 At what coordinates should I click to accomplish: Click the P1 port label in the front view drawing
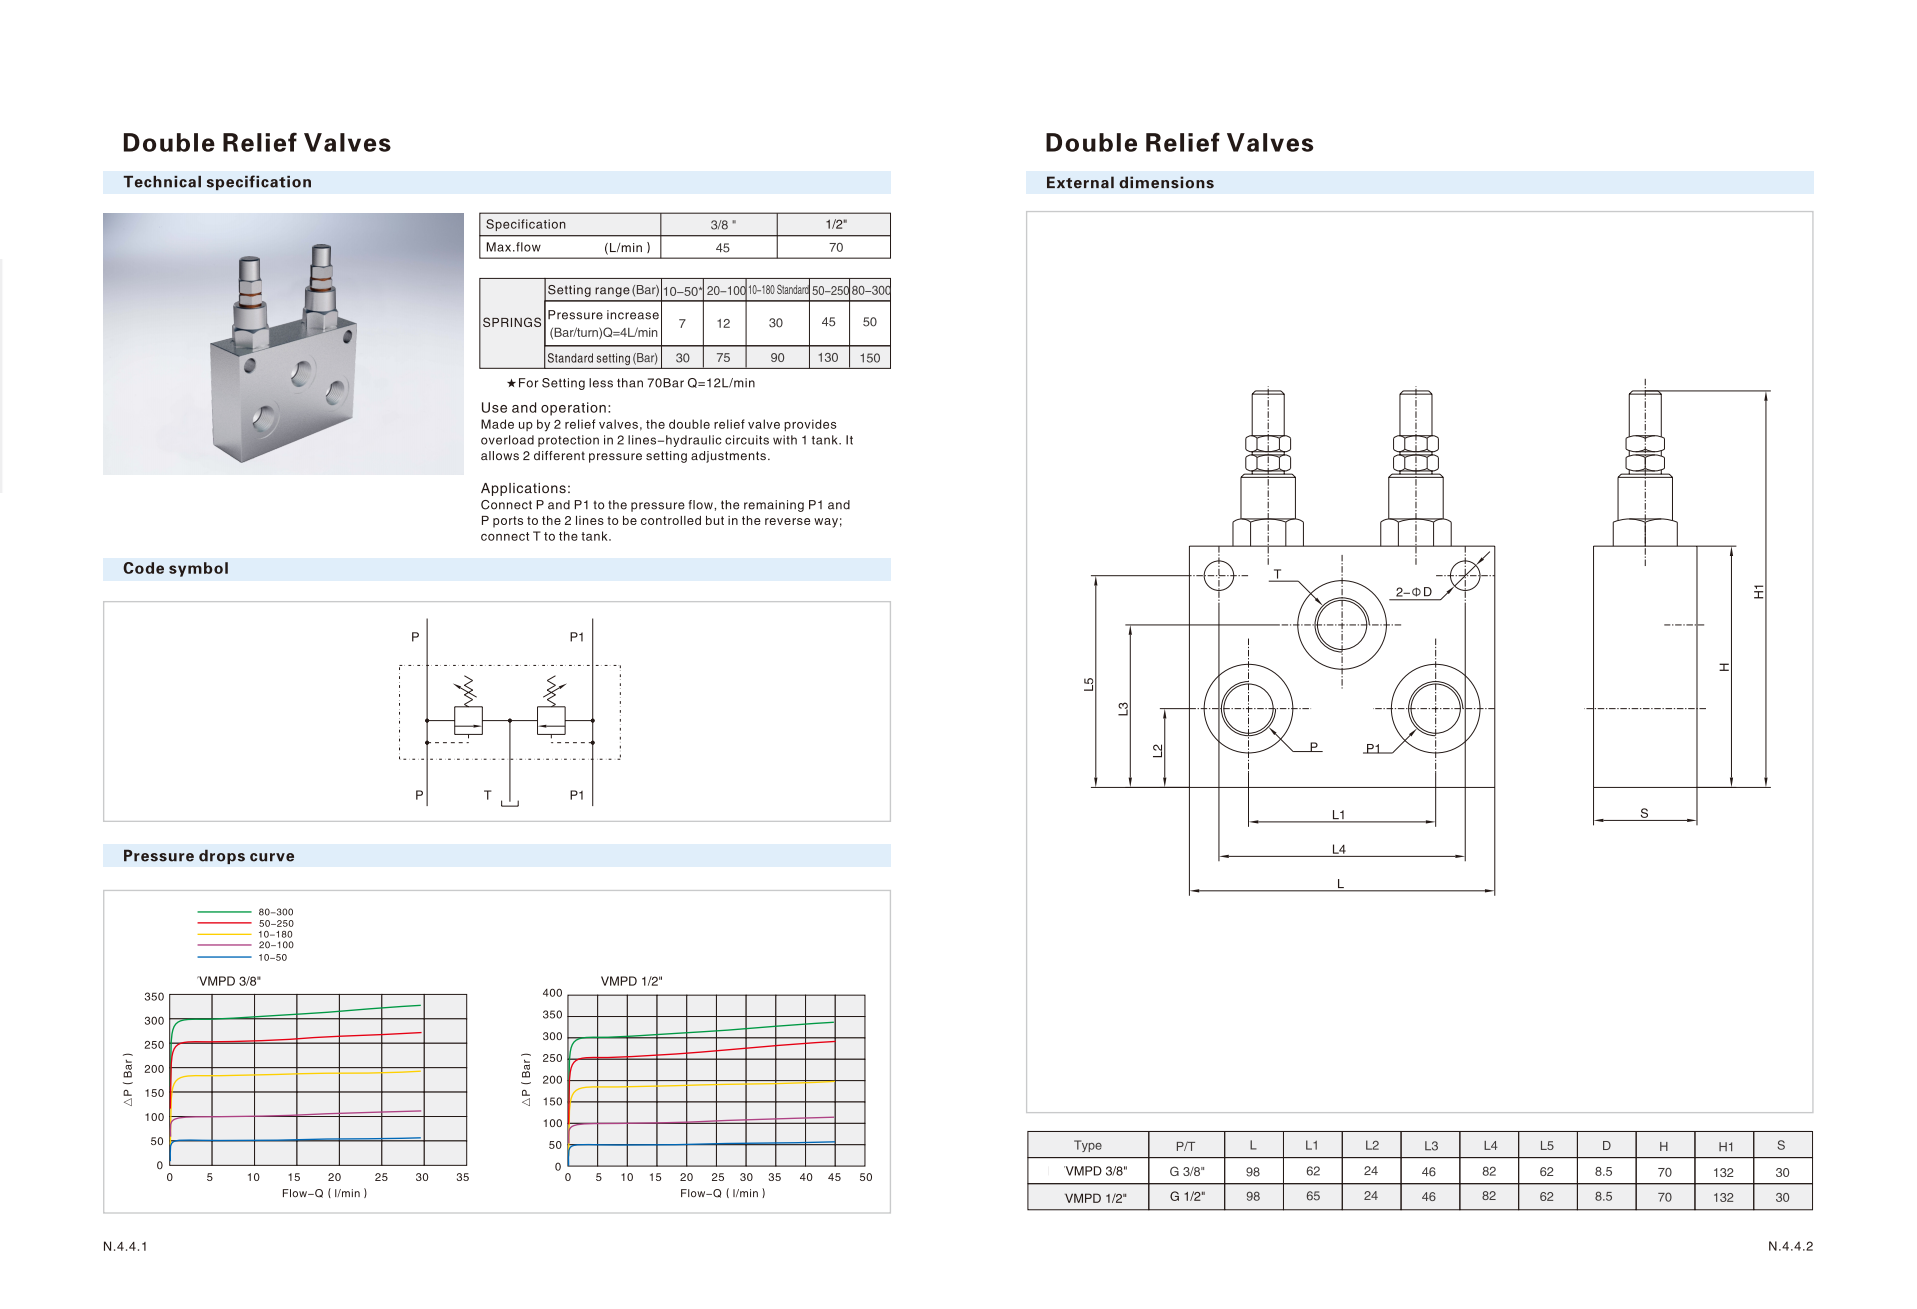(1373, 748)
